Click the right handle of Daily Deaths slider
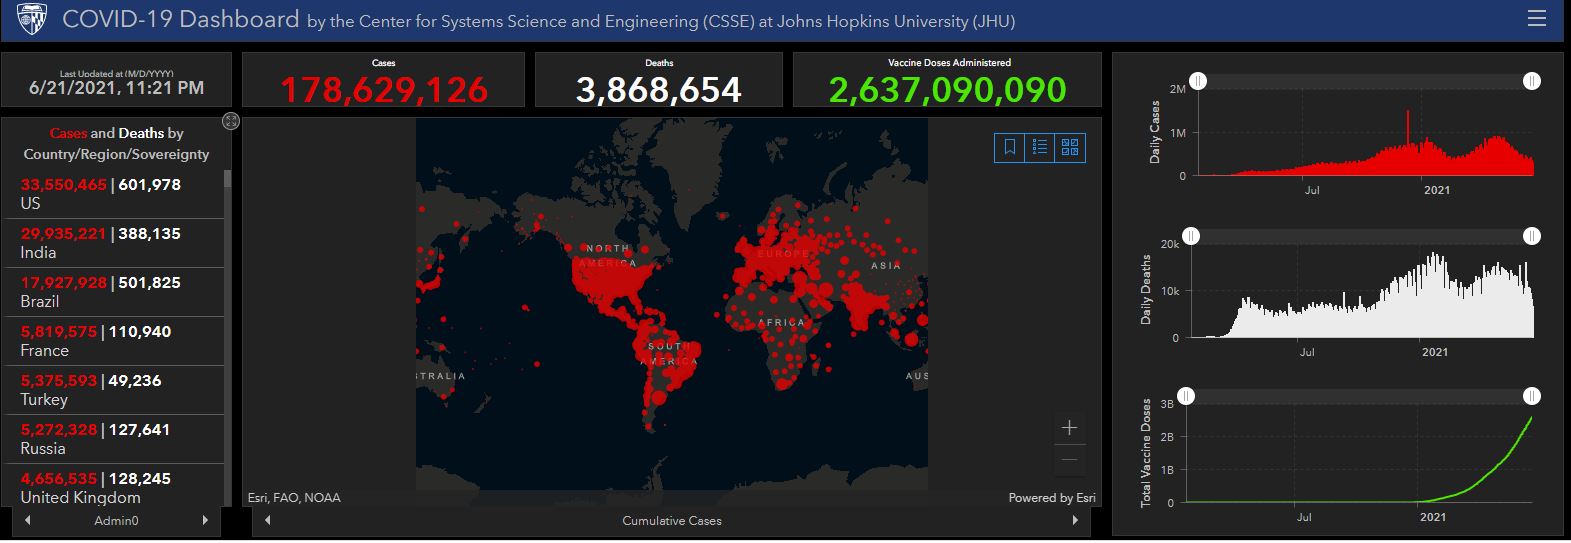 pyautogui.click(x=1531, y=236)
